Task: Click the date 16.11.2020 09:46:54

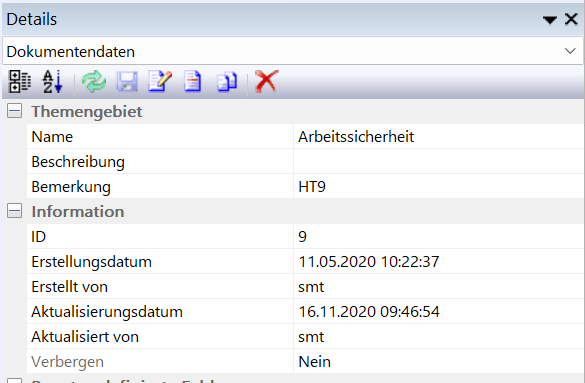Action: (x=369, y=312)
